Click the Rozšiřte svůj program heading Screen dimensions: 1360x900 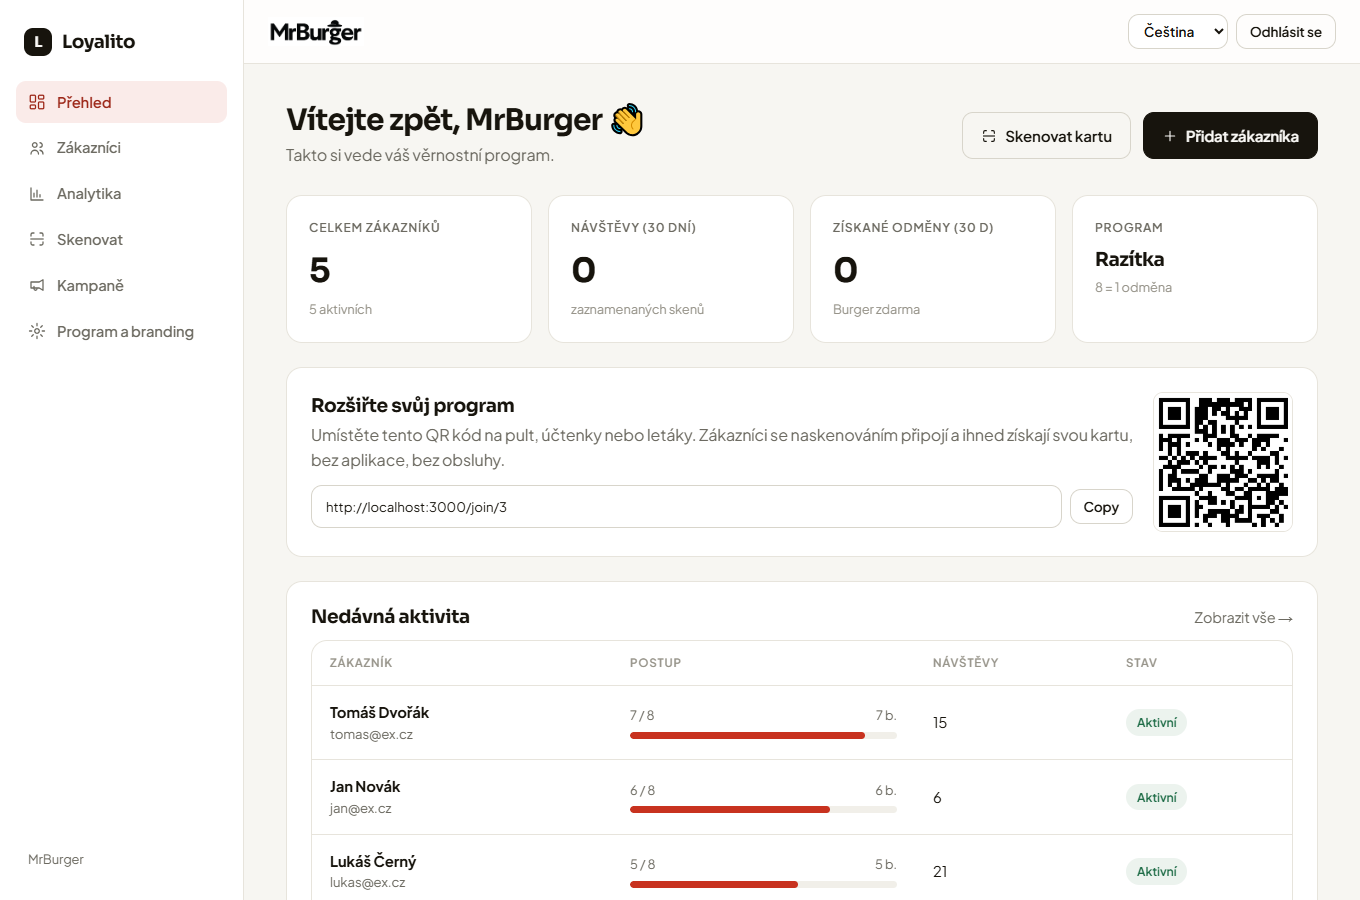412,406
